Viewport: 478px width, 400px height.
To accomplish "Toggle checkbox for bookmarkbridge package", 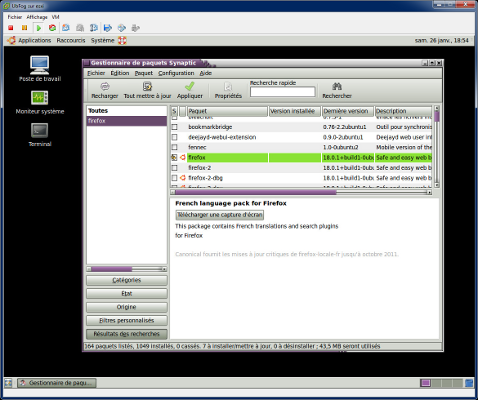I will (174, 127).
